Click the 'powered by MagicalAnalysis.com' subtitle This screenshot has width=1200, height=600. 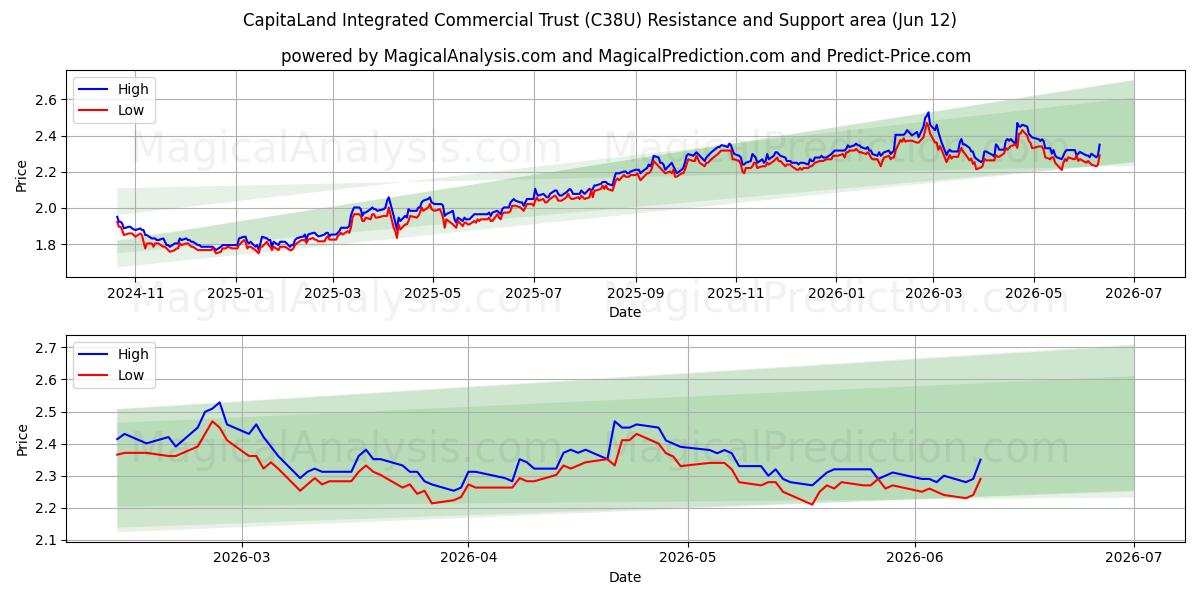(626, 56)
